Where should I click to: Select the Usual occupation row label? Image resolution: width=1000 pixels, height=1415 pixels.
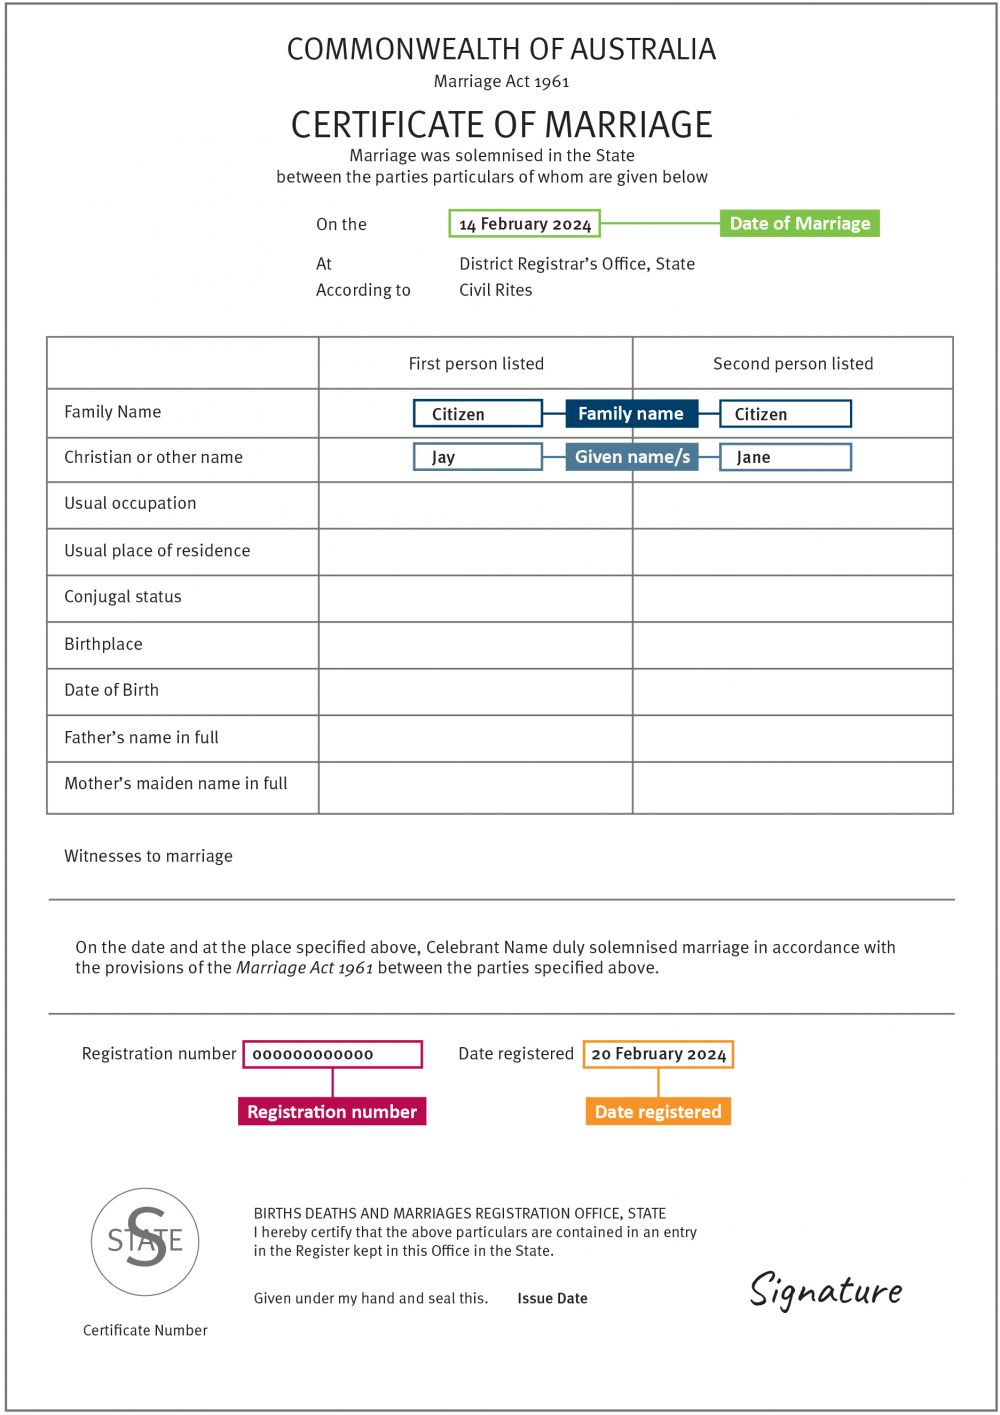[130, 503]
